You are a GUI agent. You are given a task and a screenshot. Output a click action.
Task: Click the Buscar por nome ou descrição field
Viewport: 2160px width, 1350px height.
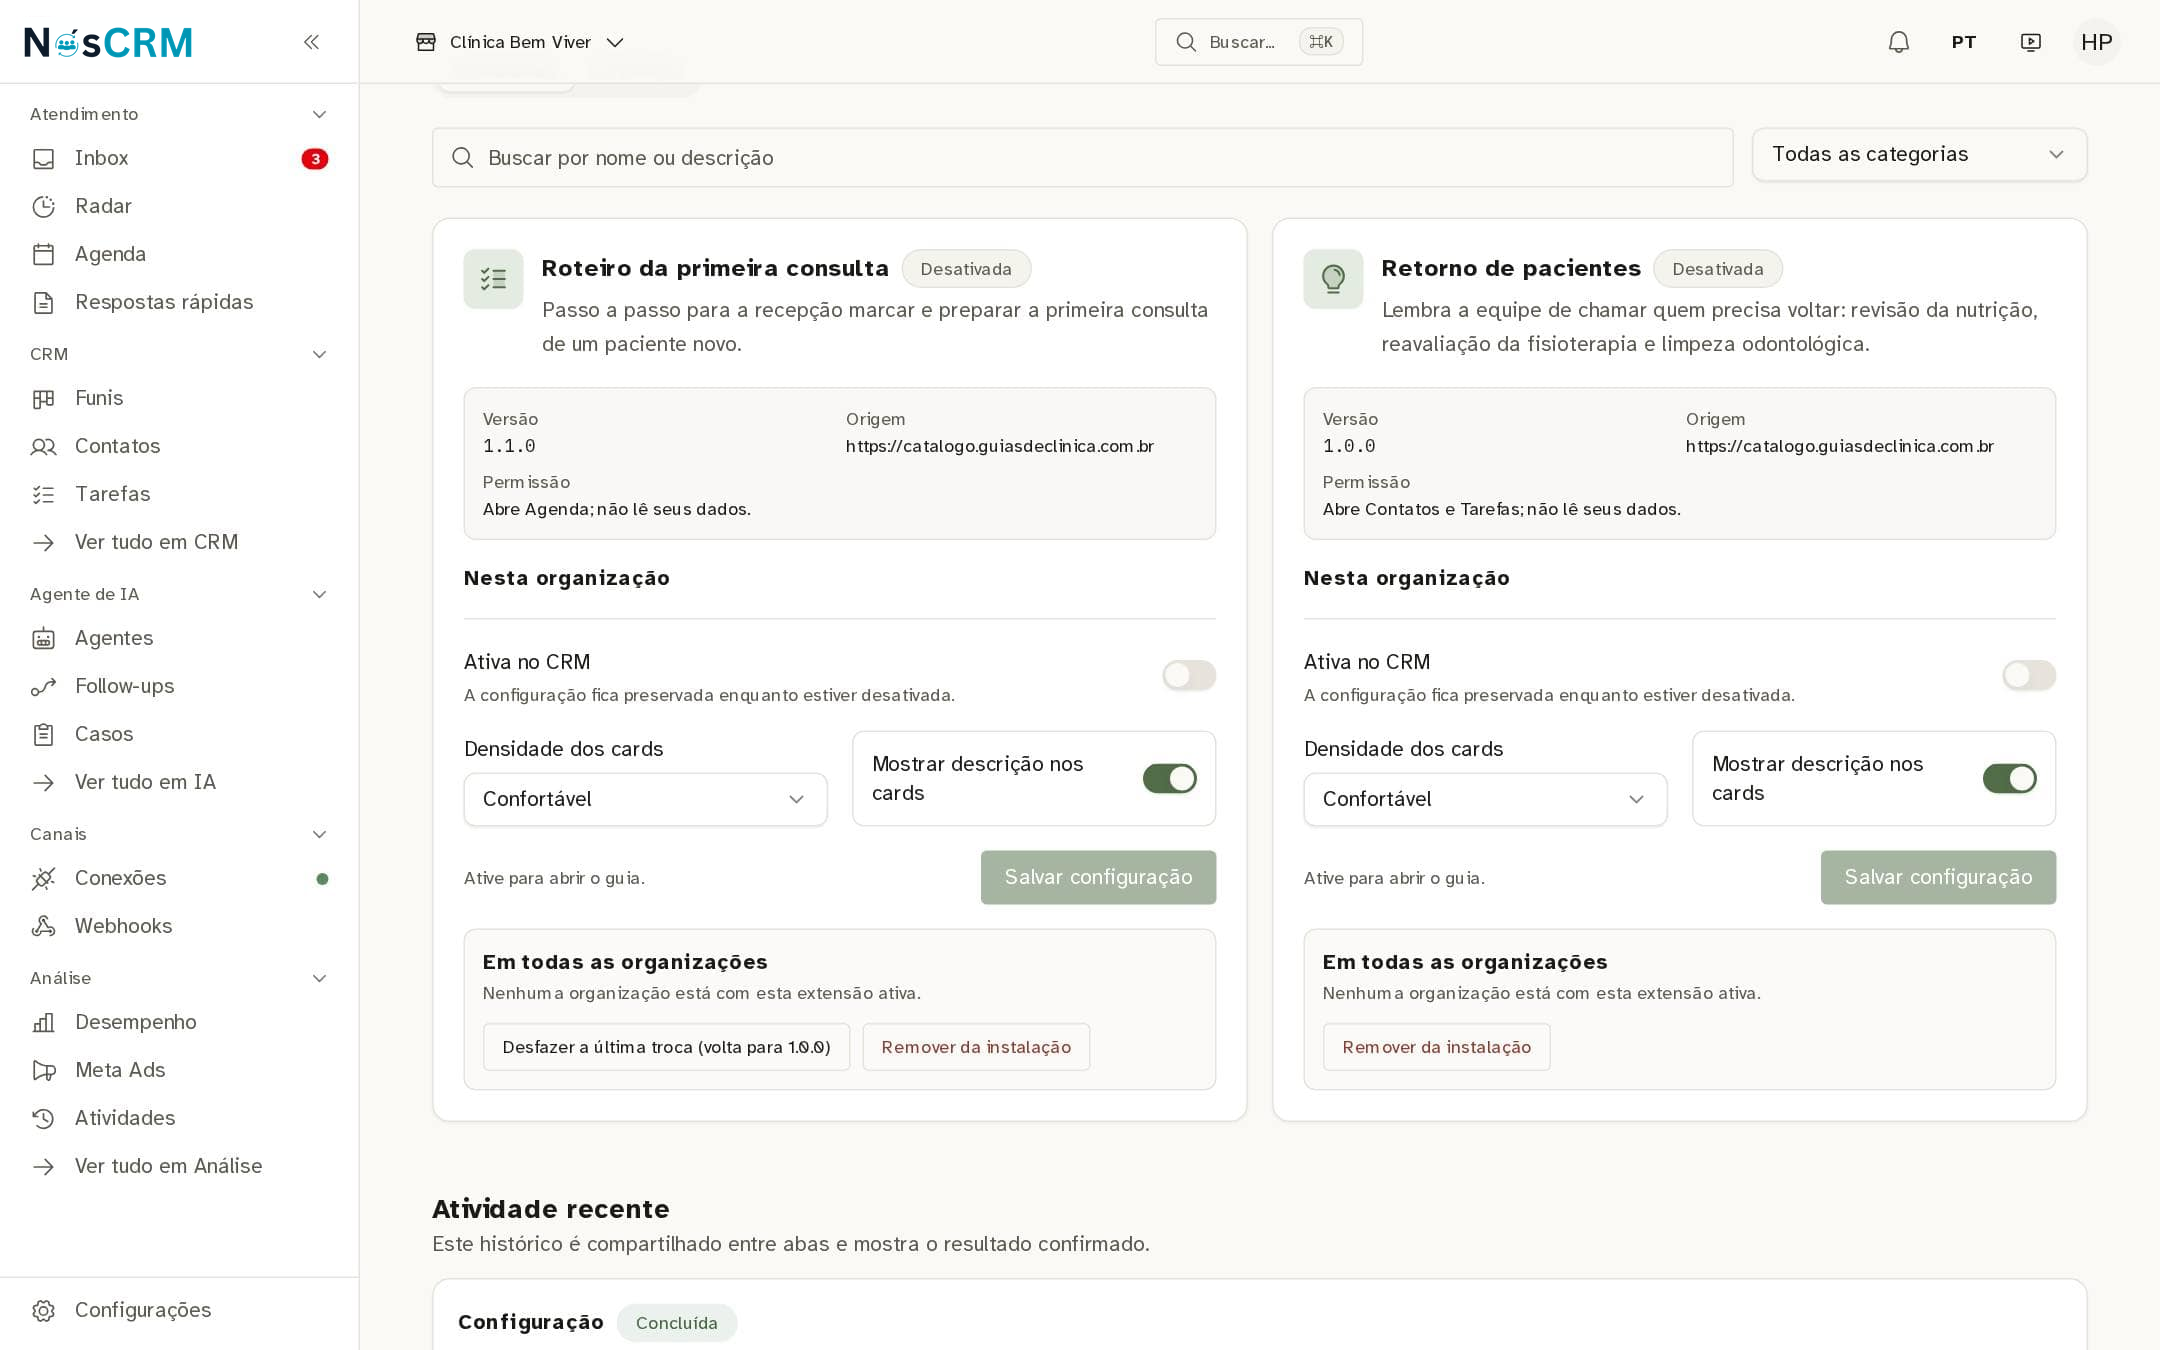tap(1082, 158)
